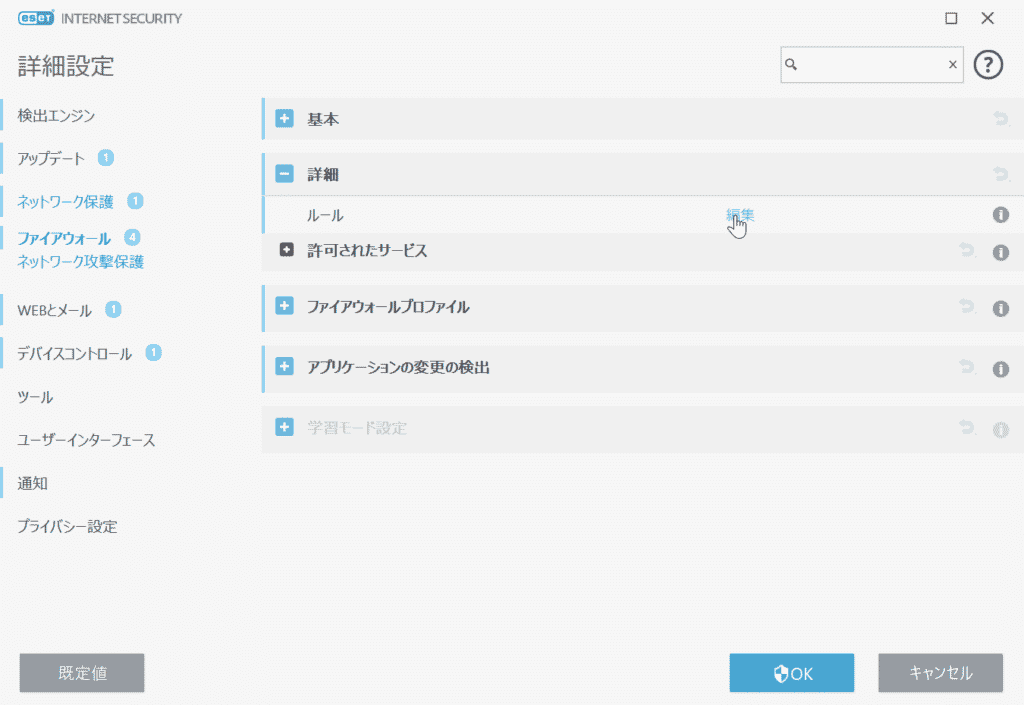The image size is (1024, 705).
Task: Click the badge next to ファイアウォール
Action: 132,237
